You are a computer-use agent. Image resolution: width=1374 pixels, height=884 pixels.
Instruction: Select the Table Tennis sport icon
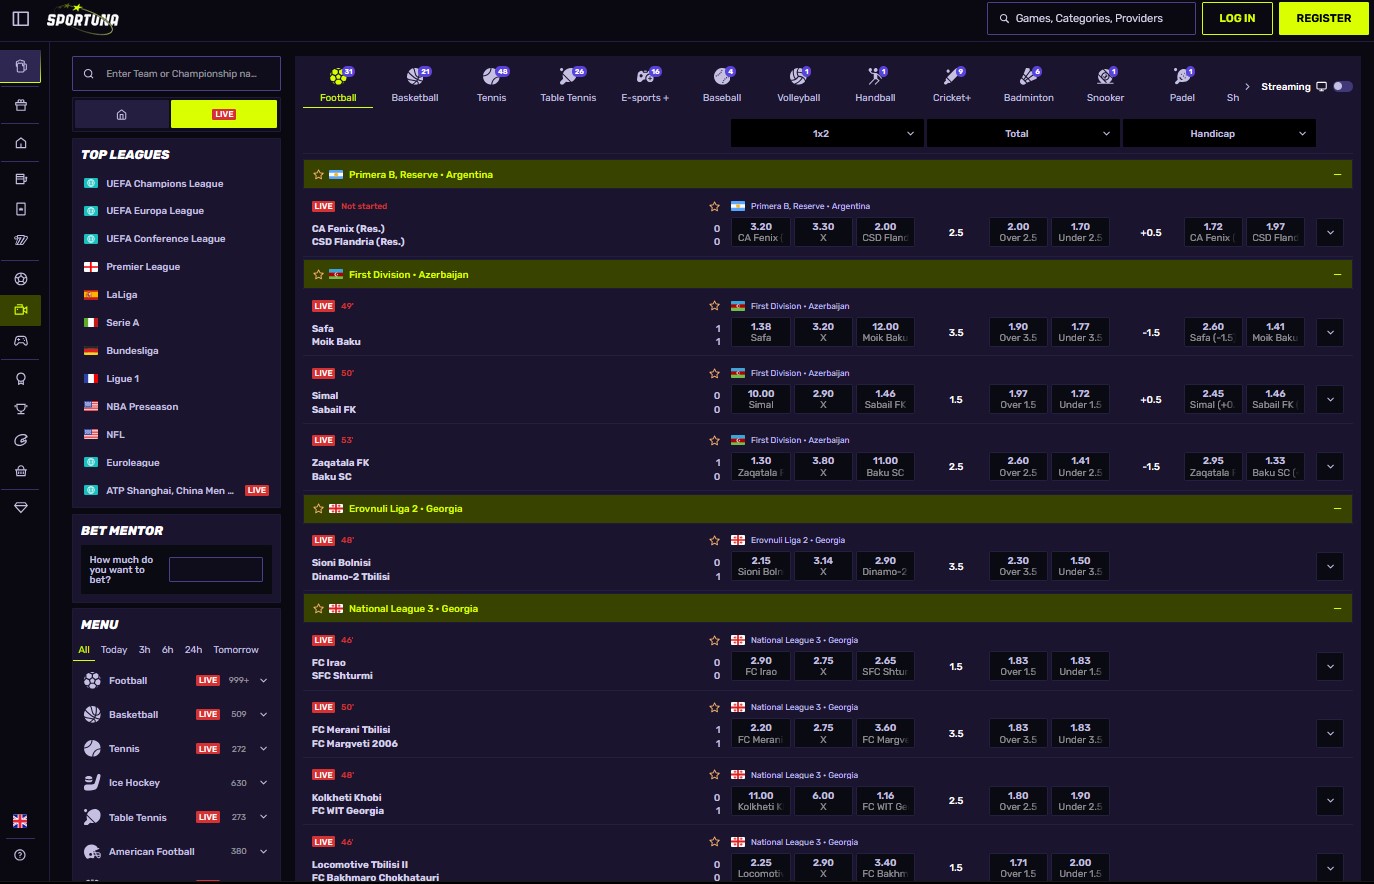[568, 76]
